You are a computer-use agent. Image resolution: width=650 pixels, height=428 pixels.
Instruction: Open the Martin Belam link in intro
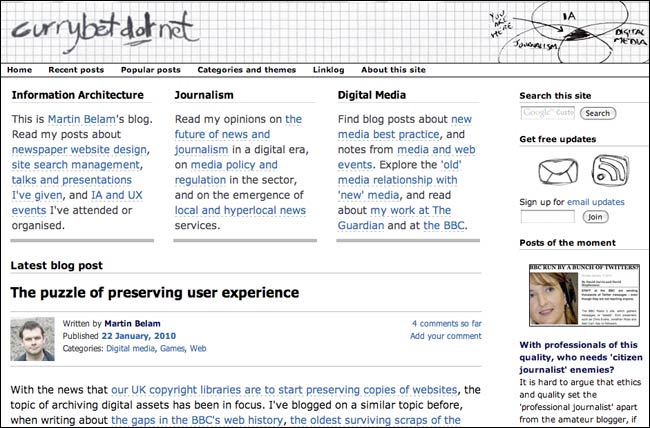click(82, 119)
